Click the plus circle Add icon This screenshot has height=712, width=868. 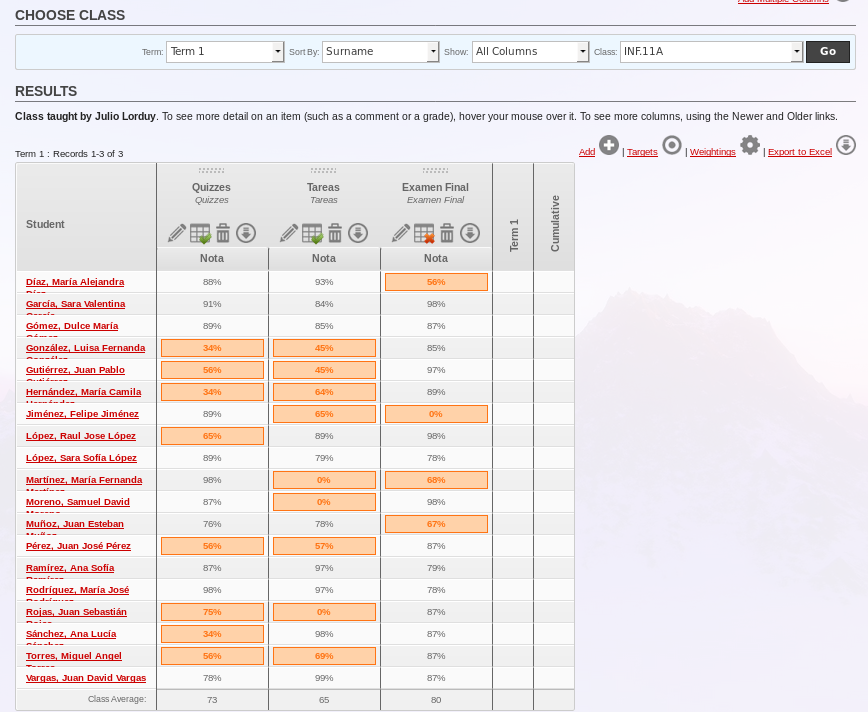609,146
